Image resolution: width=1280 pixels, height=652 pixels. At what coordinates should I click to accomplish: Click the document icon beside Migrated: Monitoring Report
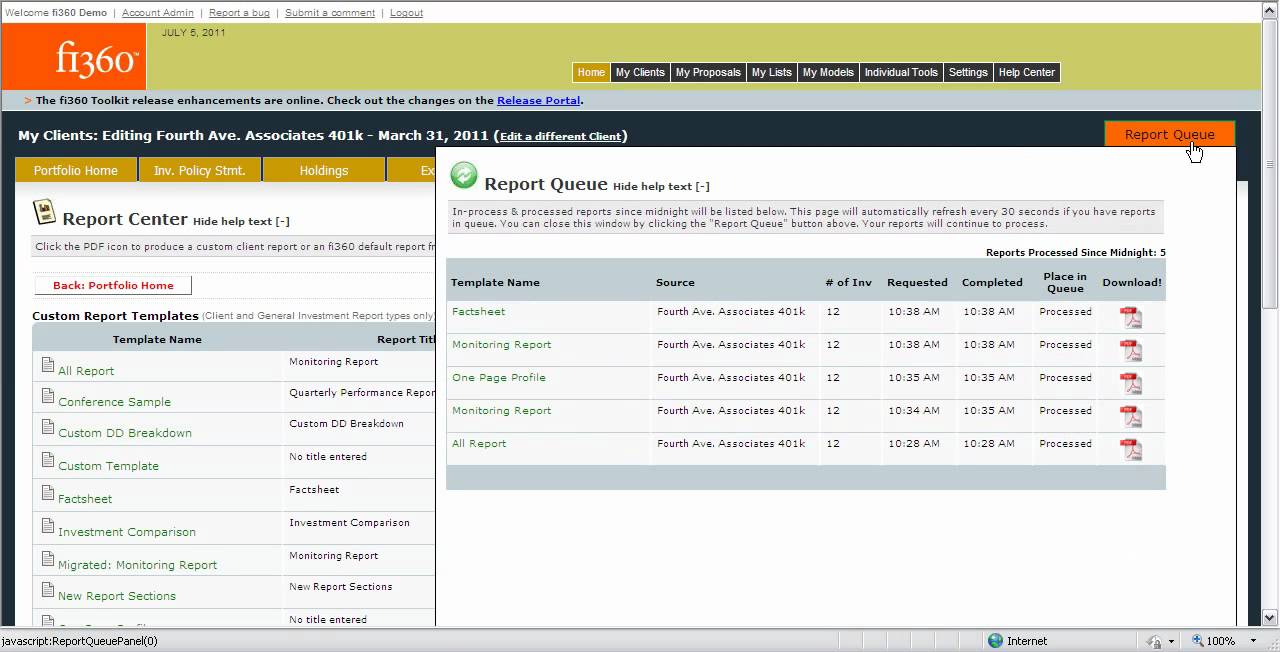tap(47, 559)
